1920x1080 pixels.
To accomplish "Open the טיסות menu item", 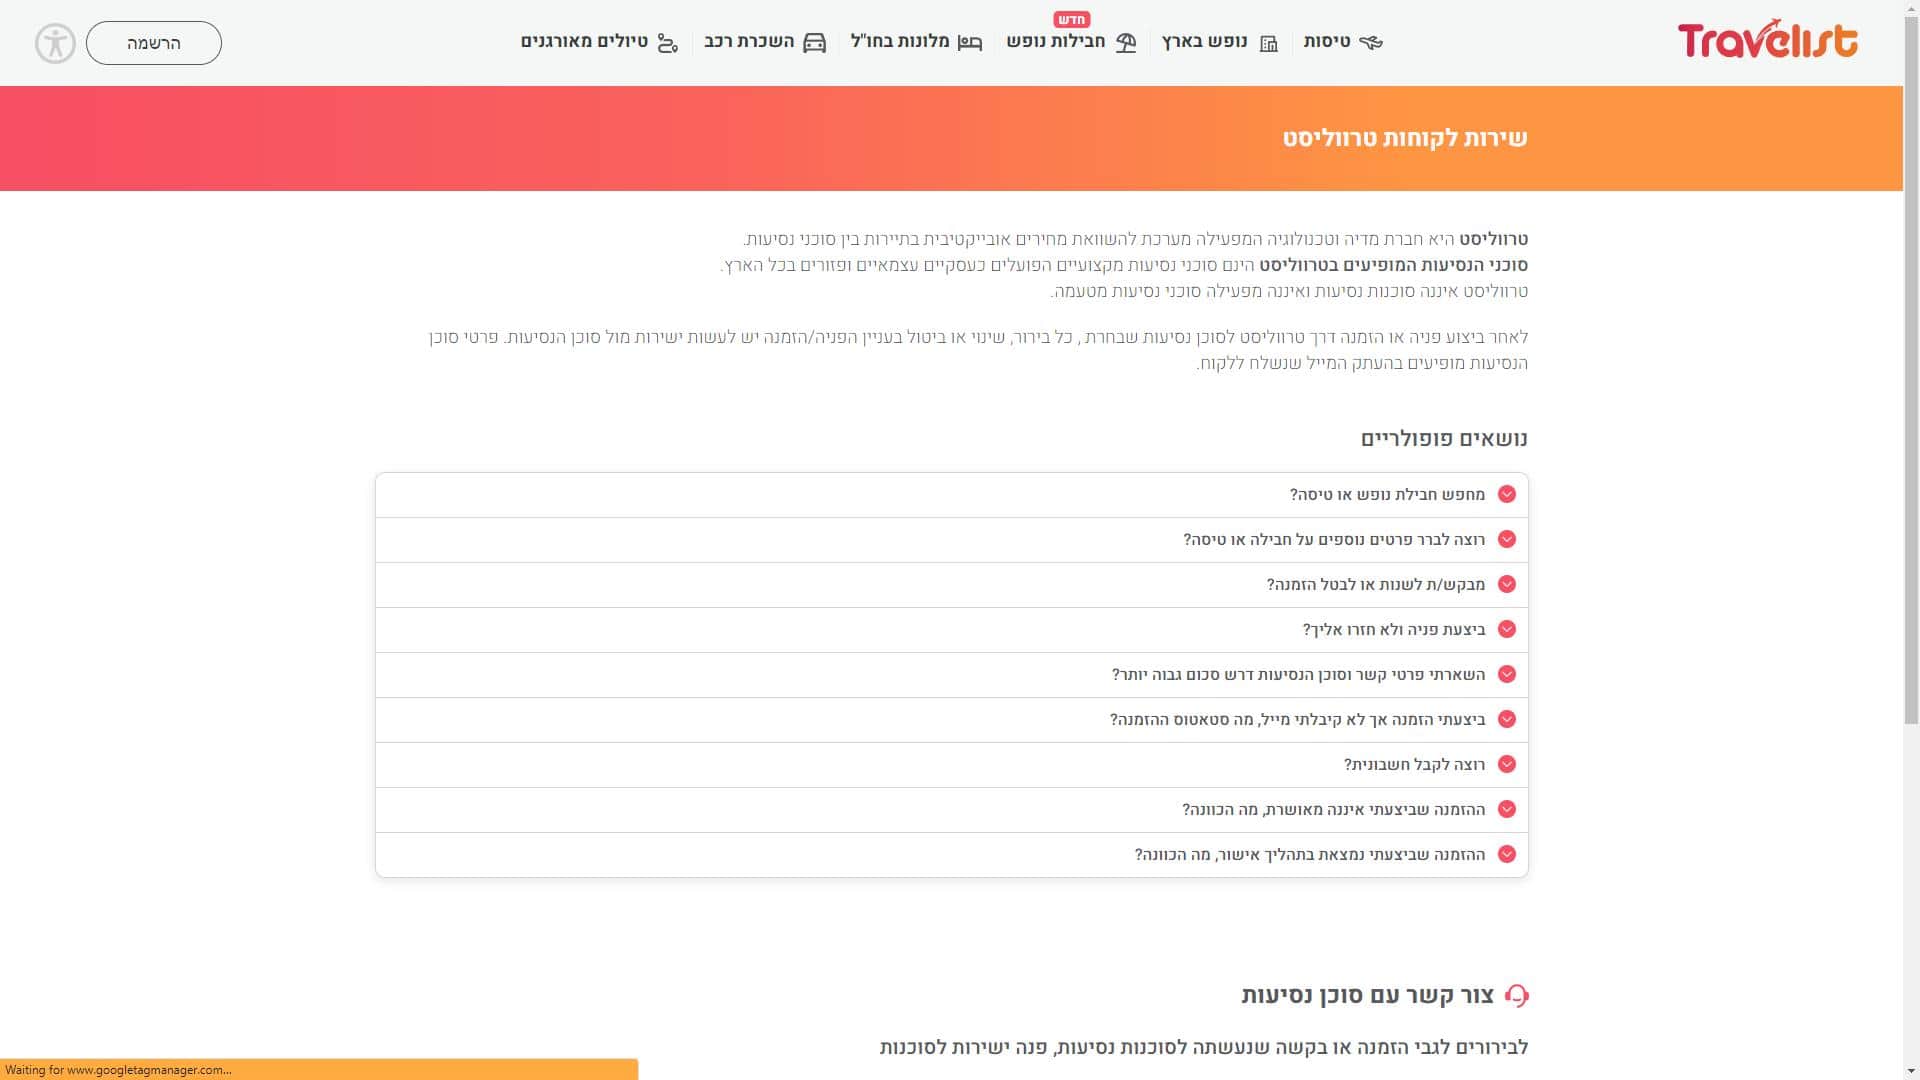I will coord(1327,42).
